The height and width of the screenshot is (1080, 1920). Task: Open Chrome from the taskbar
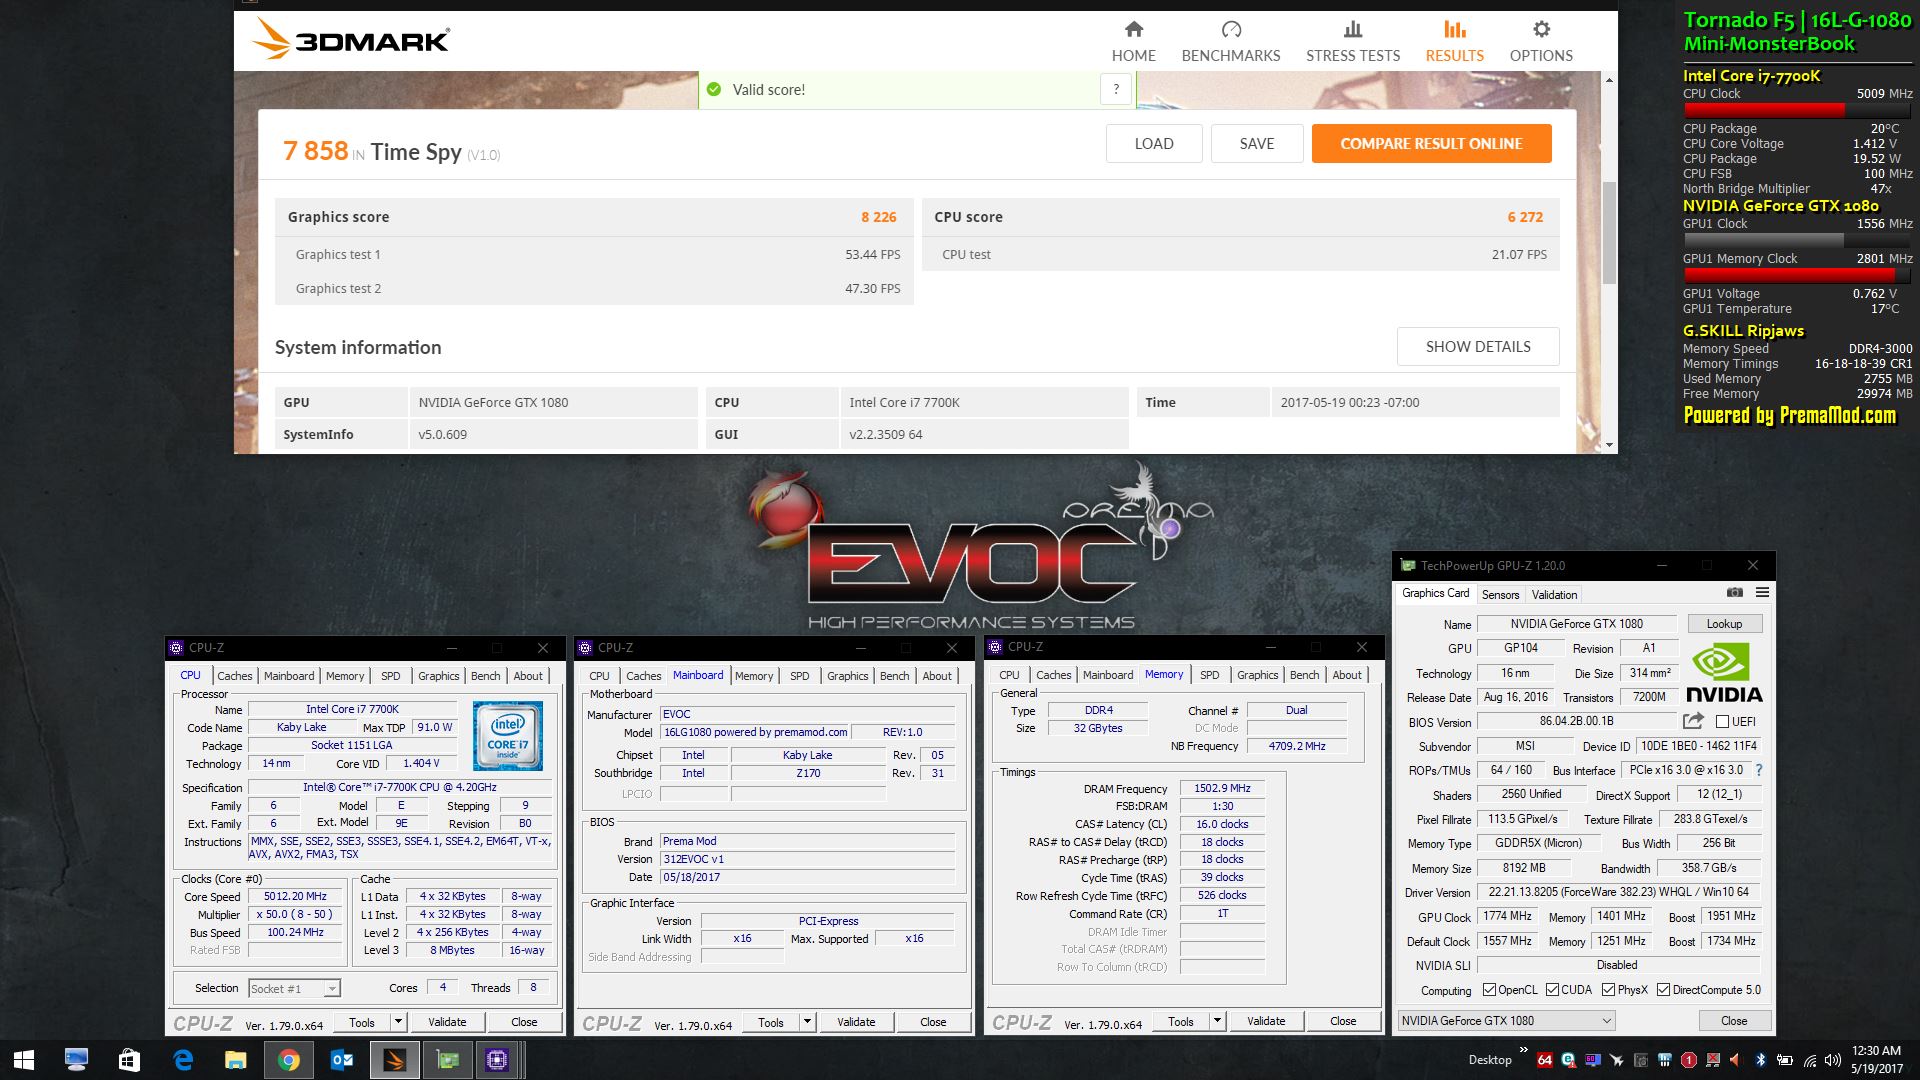[x=288, y=1060]
